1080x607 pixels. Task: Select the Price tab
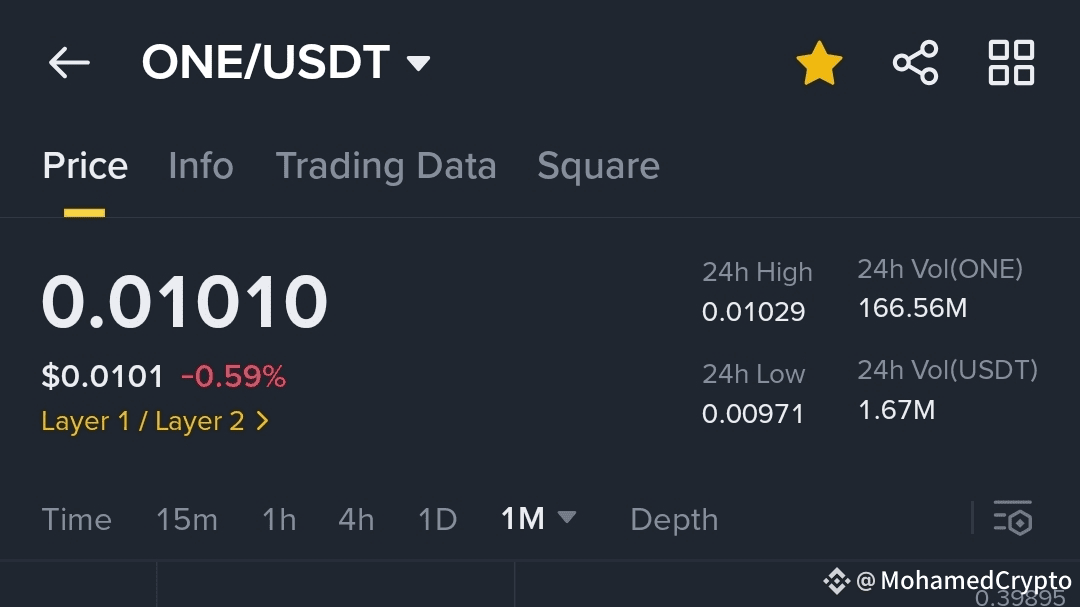pyautogui.click(x=85, y=166)
